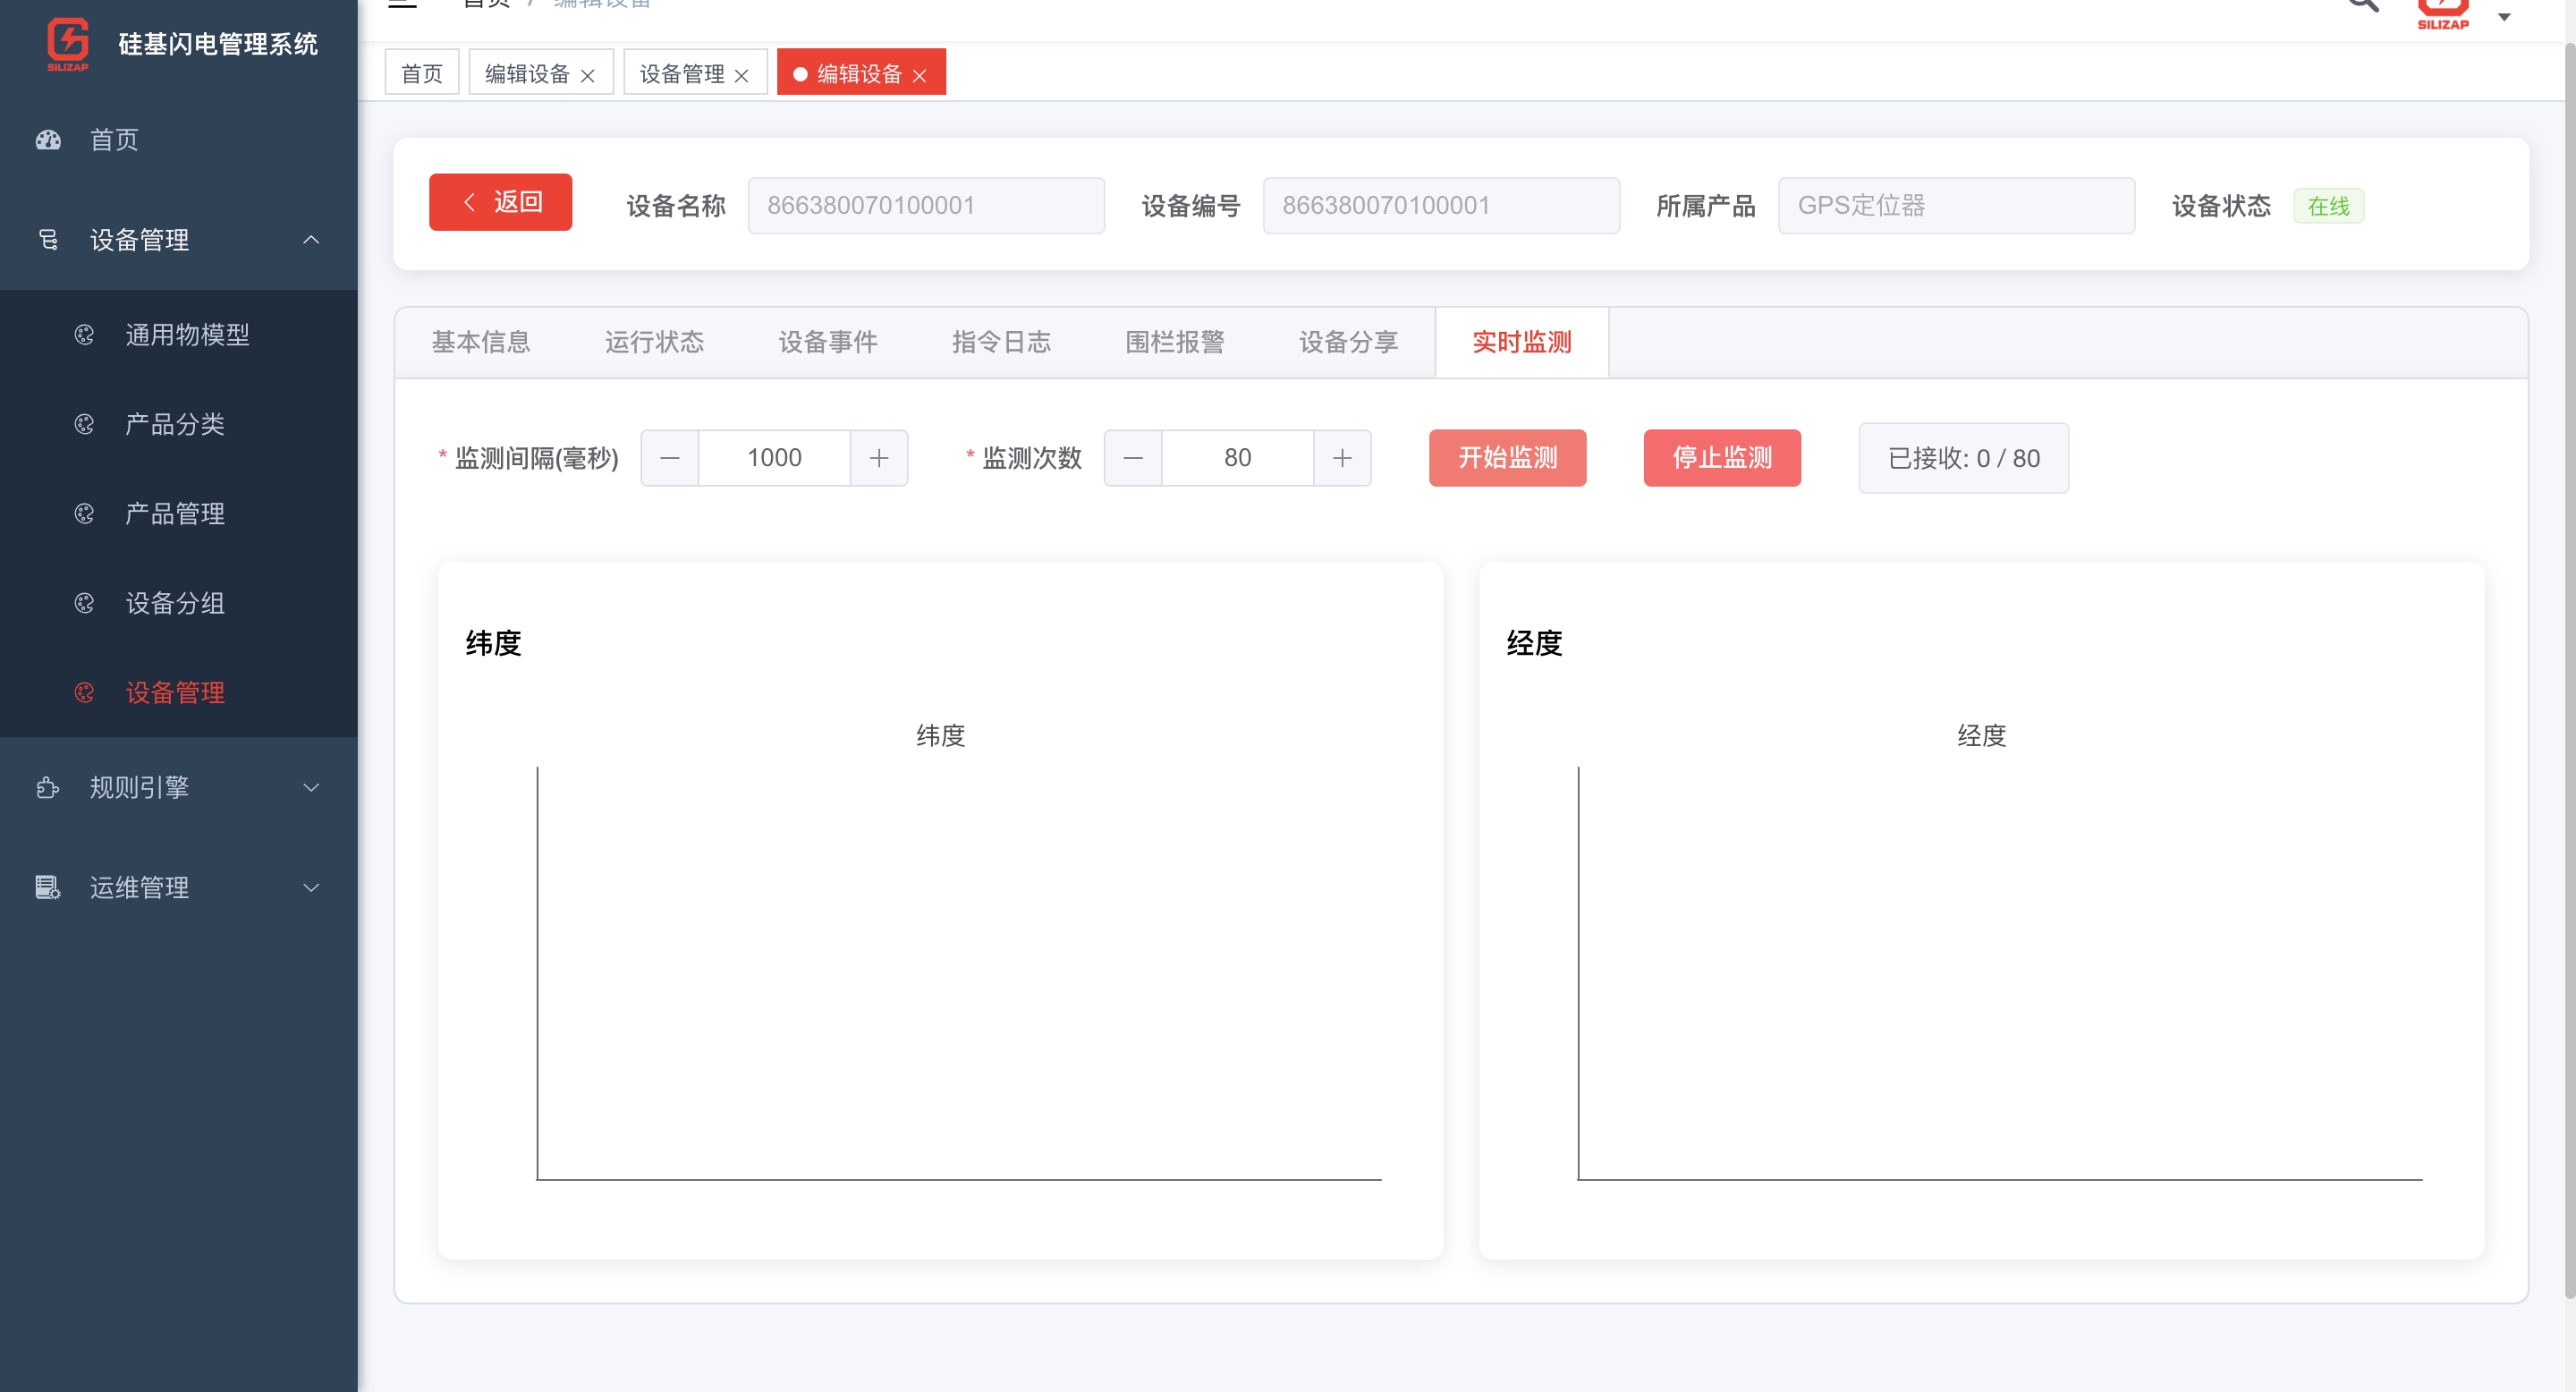Open the 围栏报警 tab
The height and width of the screenshot is (1392, 2576).
[x=1174, y=342]
